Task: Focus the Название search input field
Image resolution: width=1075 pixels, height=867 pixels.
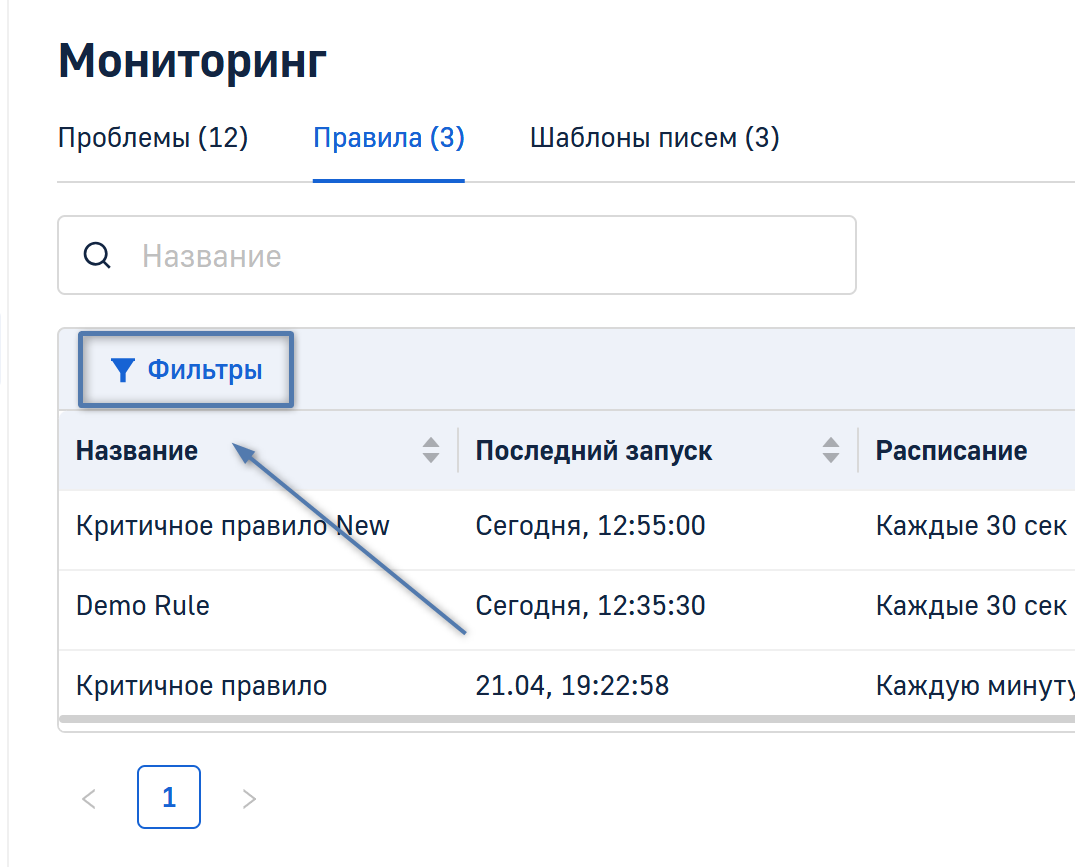Action: click(x=490, y=256)
